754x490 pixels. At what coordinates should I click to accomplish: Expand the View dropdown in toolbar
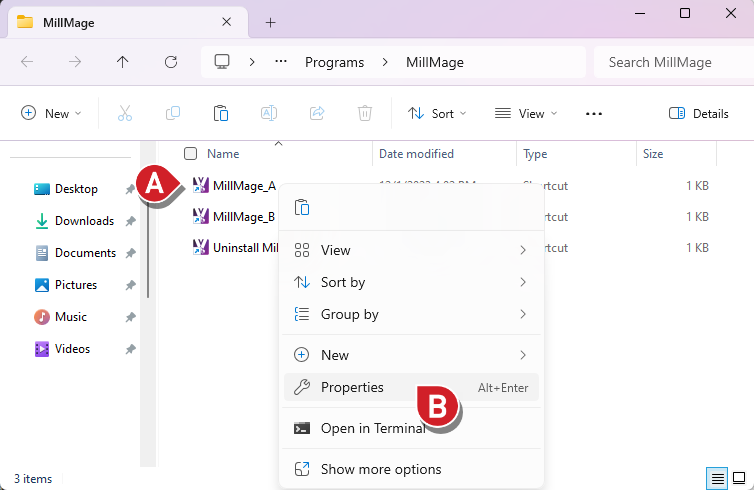[x=526, y=113]
